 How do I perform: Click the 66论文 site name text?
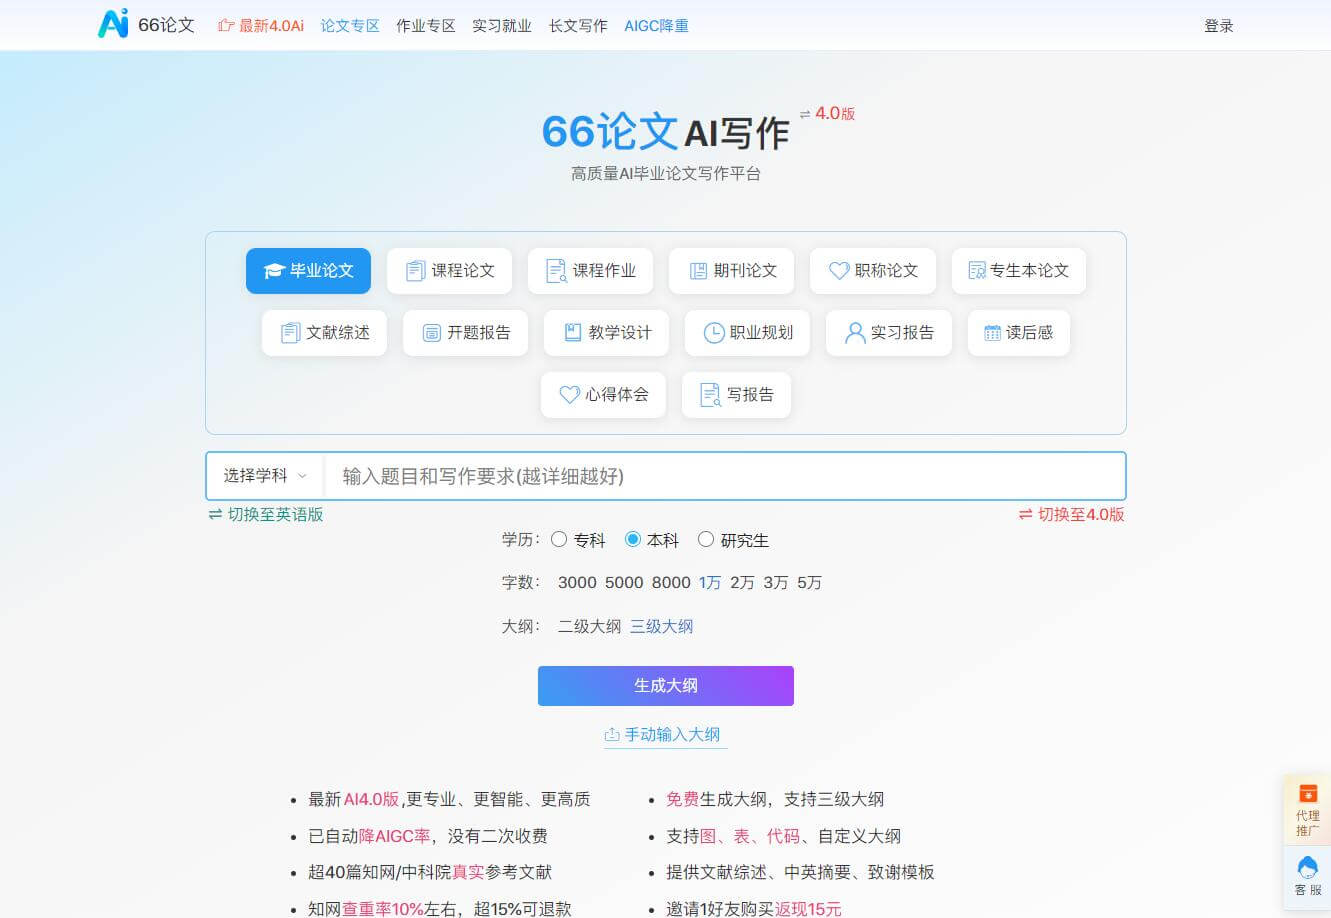[x=166, y=25]
